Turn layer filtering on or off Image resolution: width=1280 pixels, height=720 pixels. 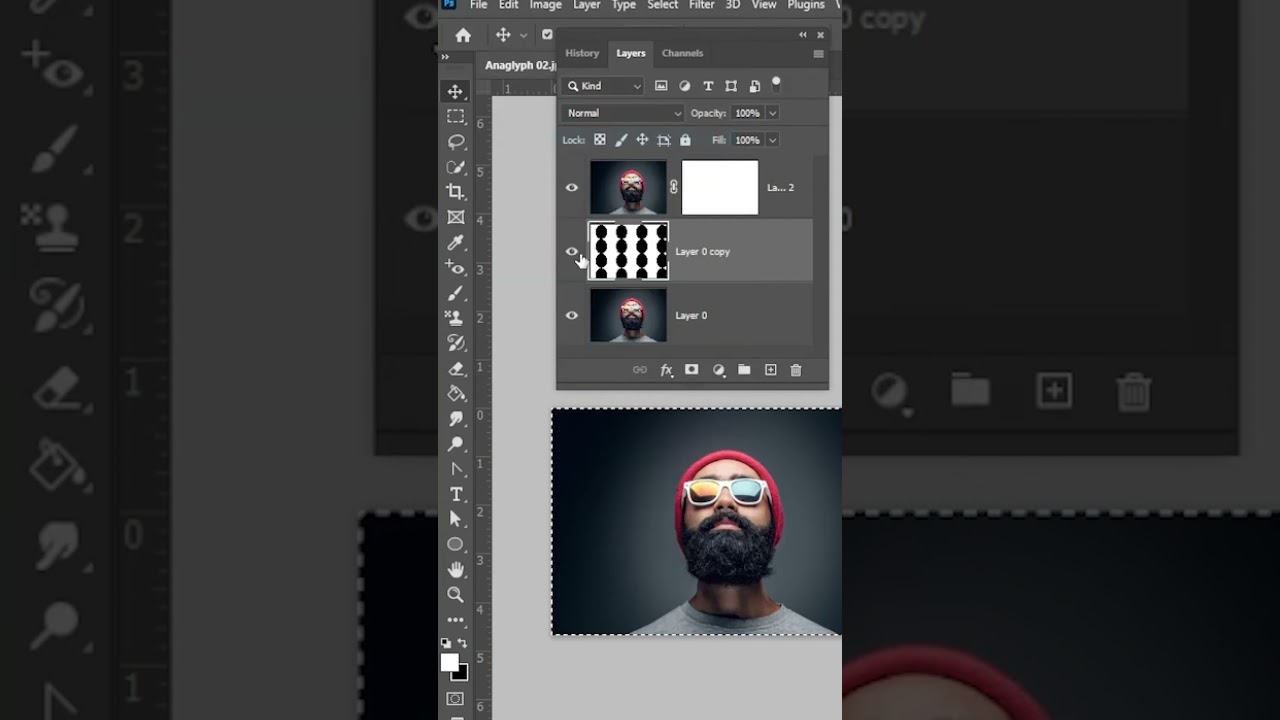(776, 84)
